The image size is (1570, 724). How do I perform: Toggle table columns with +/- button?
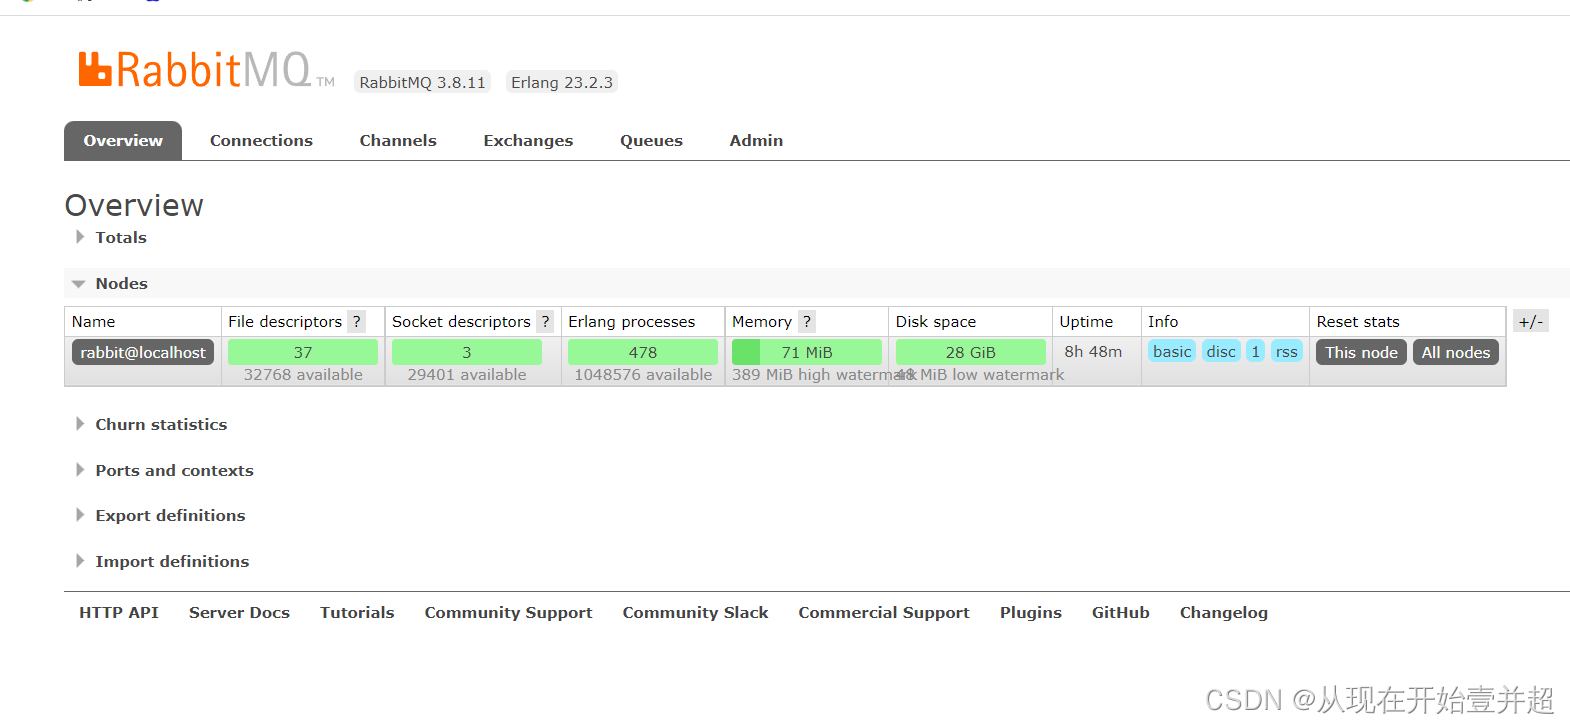coord(1531,321)
